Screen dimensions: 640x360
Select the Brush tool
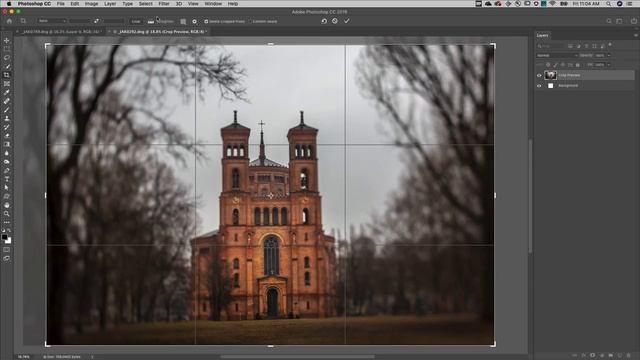(7, 110)
